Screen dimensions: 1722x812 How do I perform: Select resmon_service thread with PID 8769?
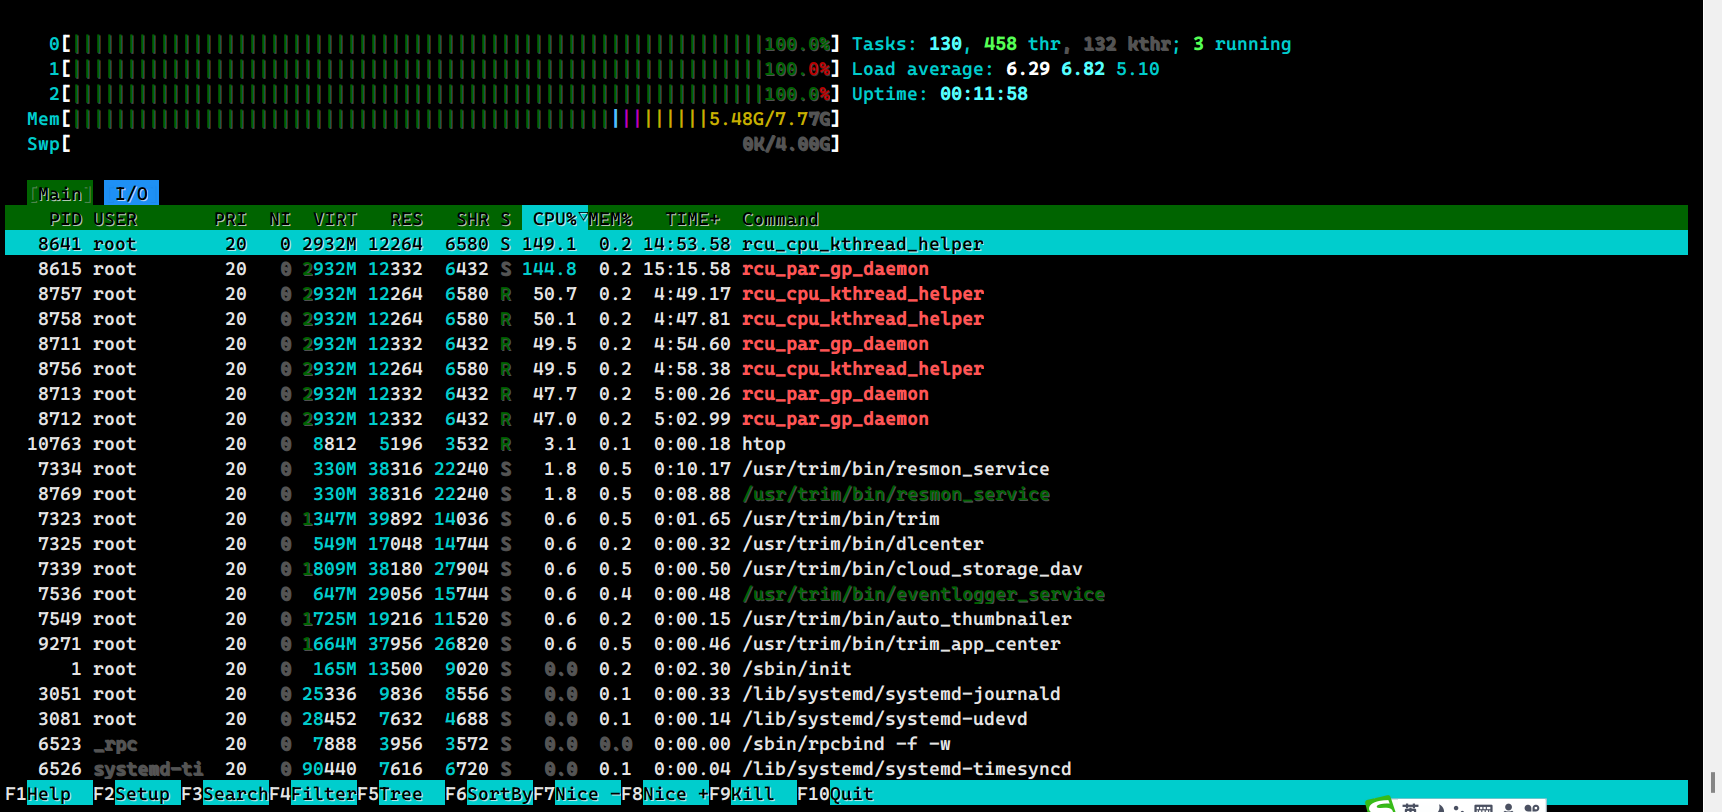click(x=846, y=494)
